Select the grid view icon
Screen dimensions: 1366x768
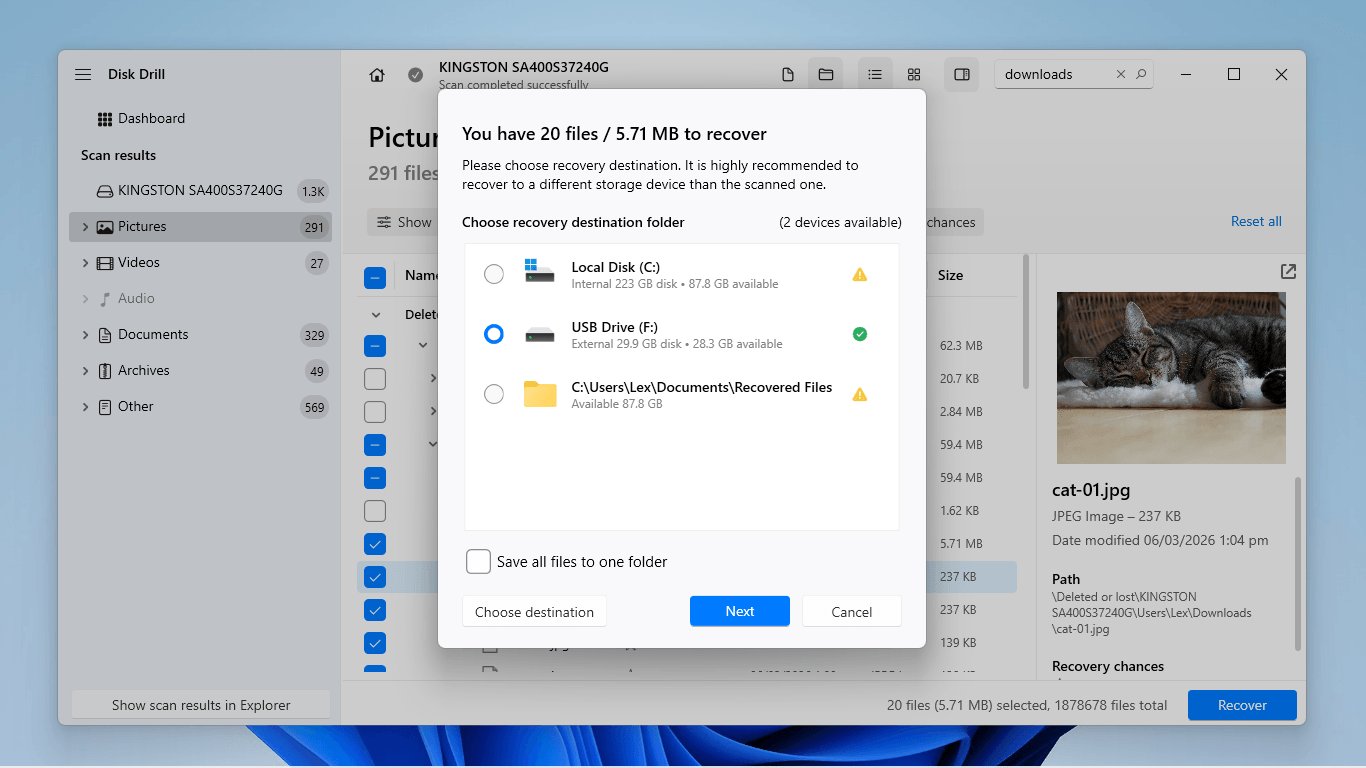tap(914, 75)
